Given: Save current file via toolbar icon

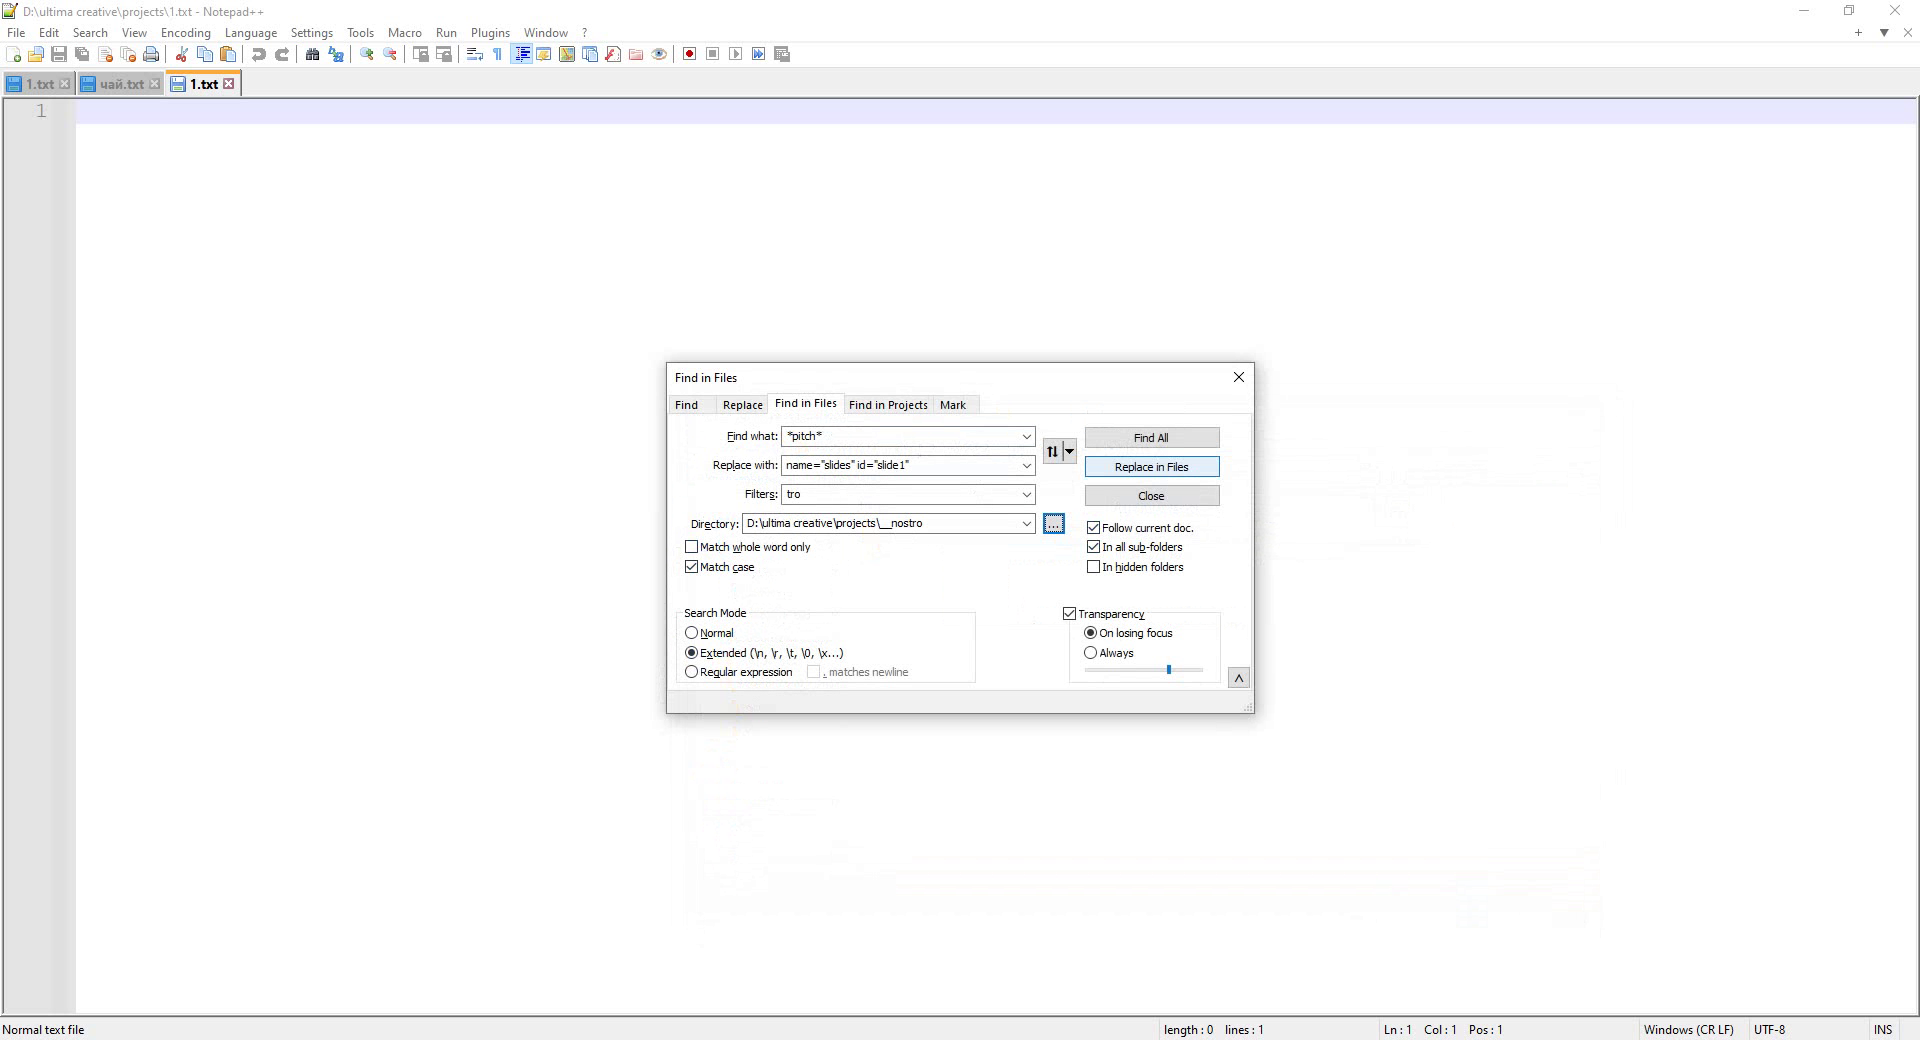Looking at the screenshot, I should click(59, 54).
